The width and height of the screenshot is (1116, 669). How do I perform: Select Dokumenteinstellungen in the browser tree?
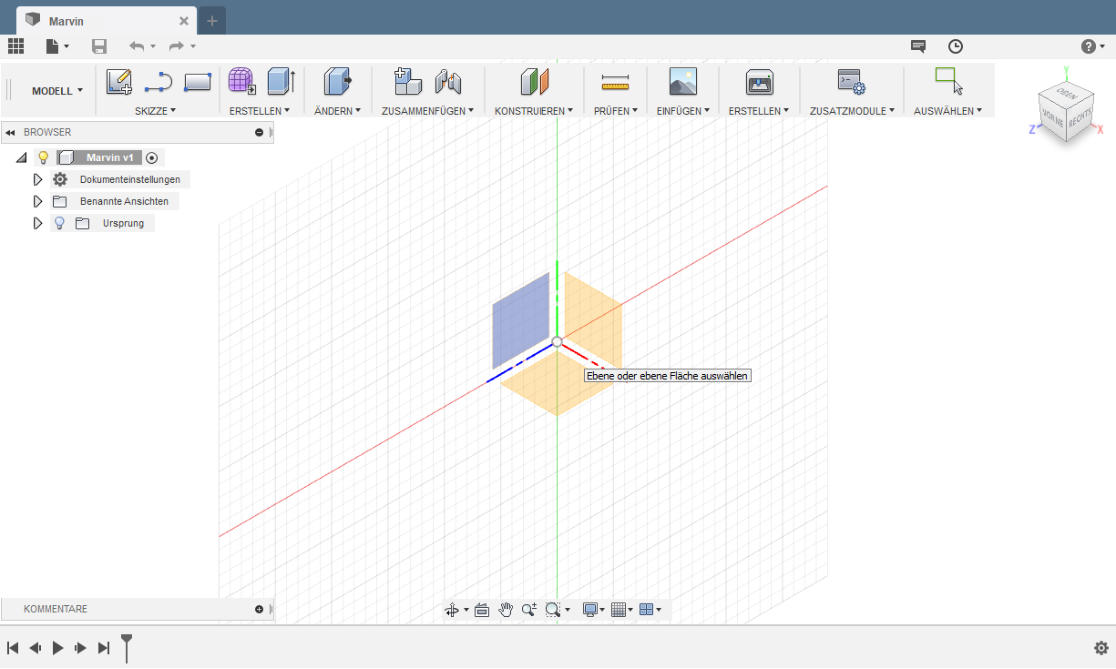click(x=130, y=179)
